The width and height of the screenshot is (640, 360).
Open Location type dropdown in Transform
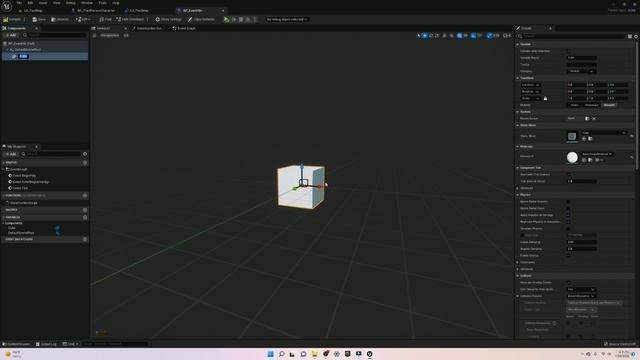pos(531,85)
